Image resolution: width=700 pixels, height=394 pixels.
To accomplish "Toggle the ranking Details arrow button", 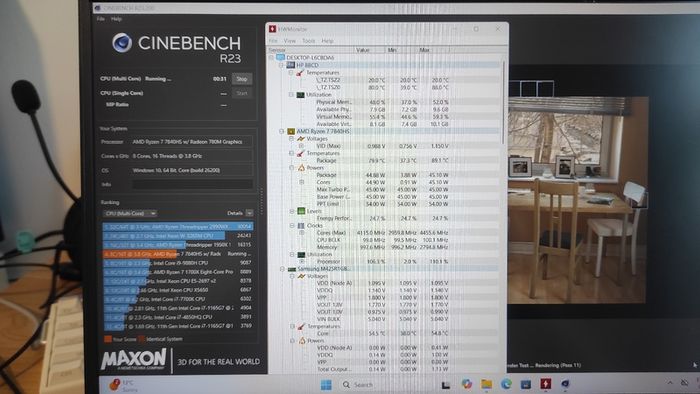I will tap(250, 213).
